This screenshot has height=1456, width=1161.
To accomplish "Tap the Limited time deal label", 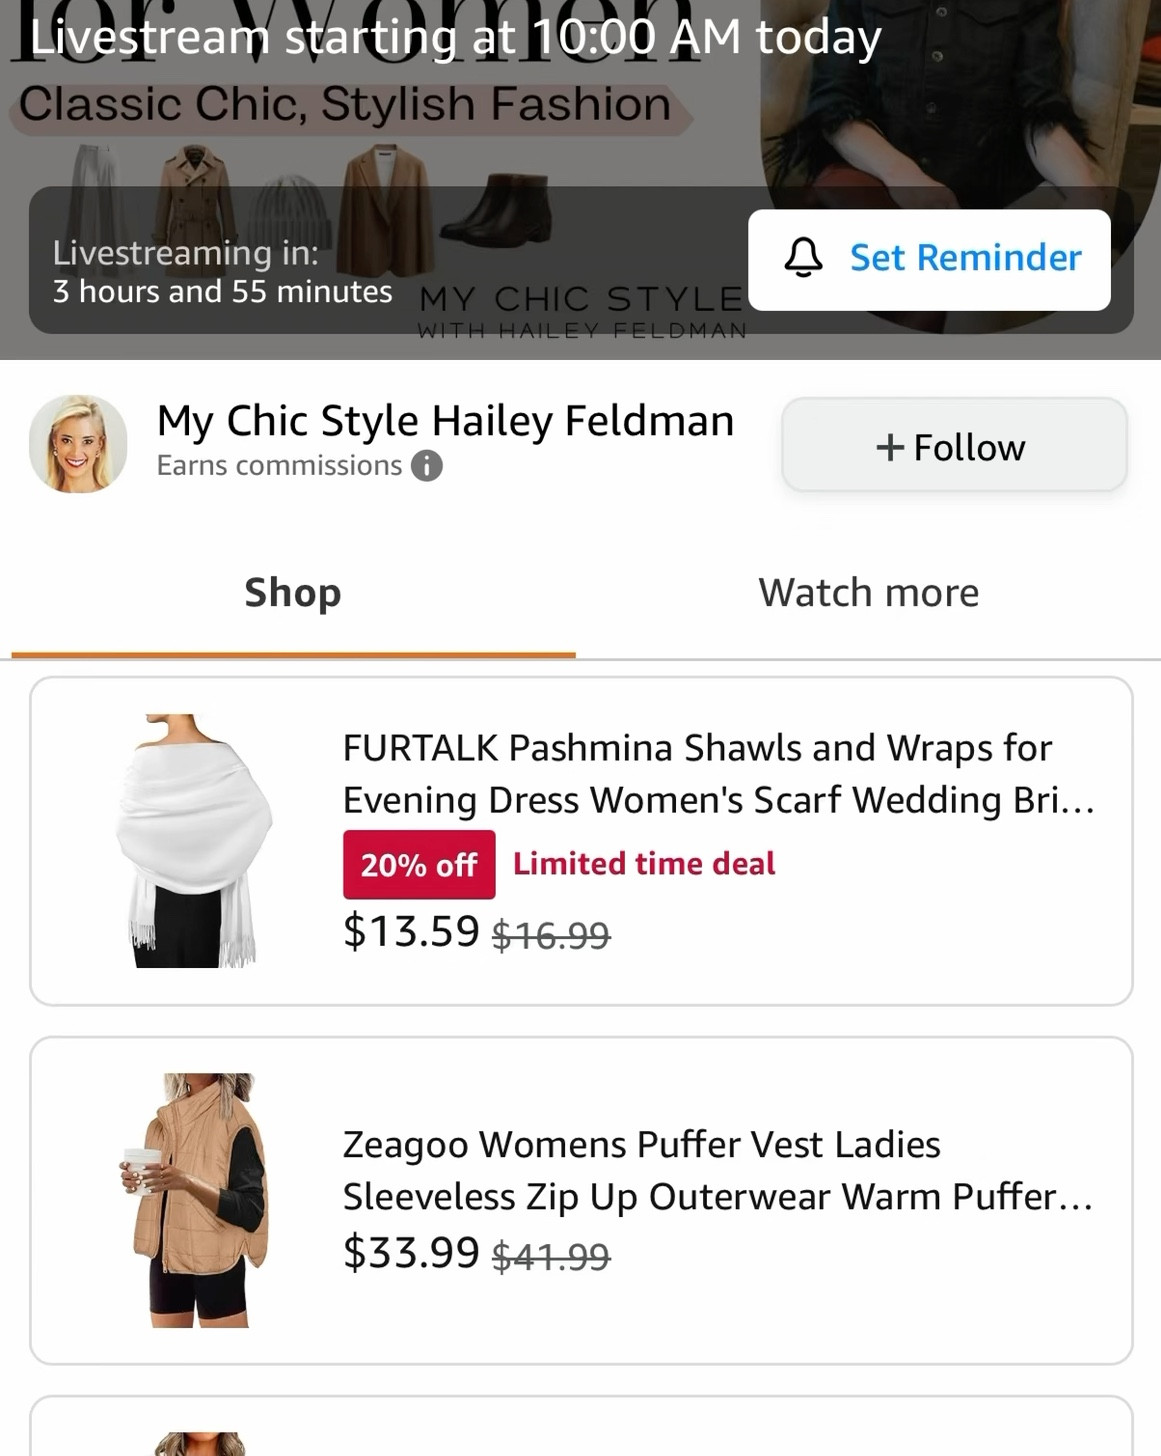I will pyautogui.click(x=644, y=863).
